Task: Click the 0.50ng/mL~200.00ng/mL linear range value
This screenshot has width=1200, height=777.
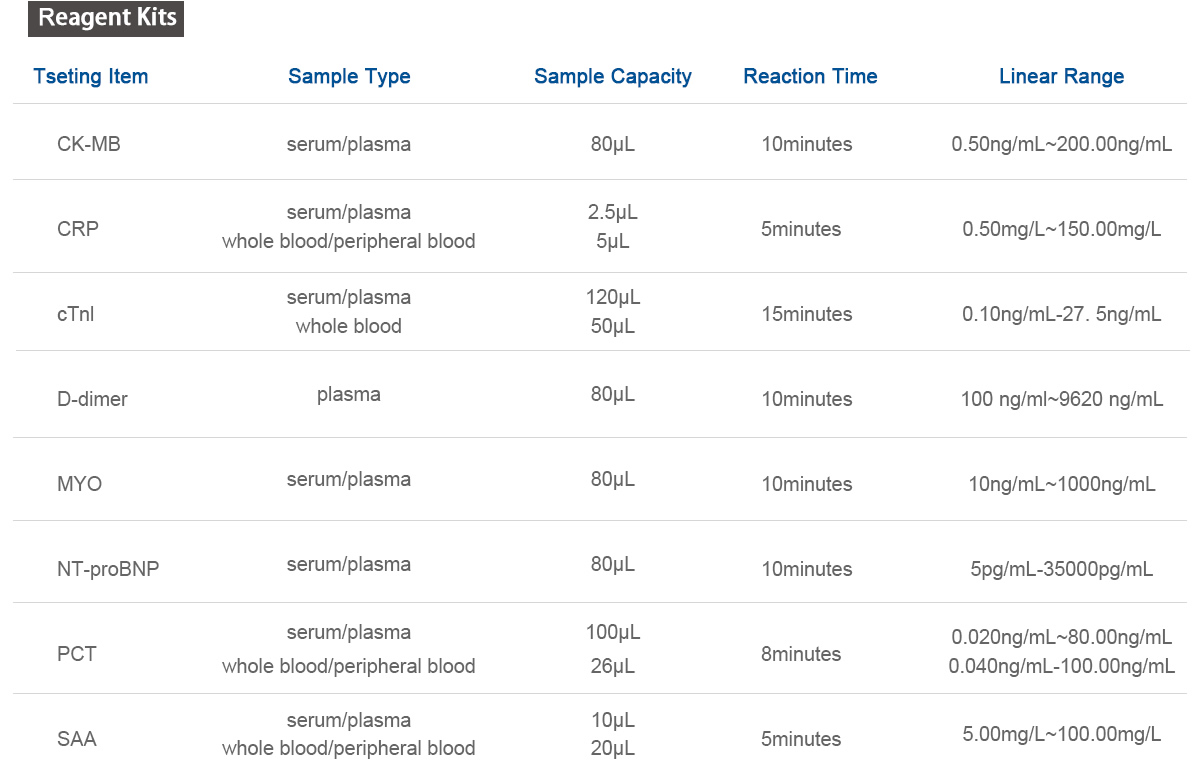Action: [x=1061, y=144]
